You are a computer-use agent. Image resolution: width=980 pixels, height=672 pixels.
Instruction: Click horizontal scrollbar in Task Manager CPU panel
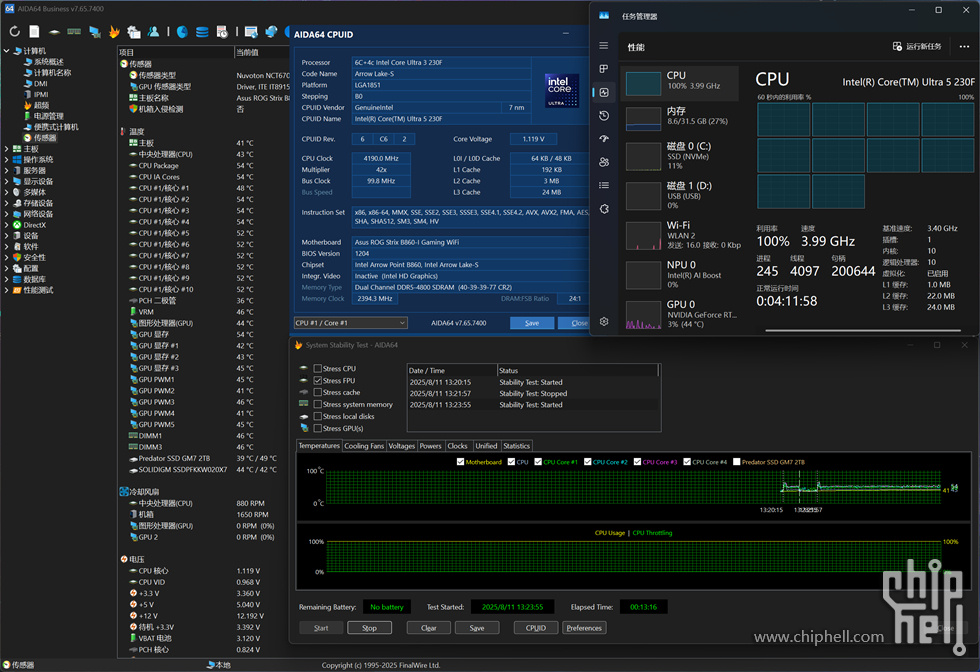tap(862, 330)
